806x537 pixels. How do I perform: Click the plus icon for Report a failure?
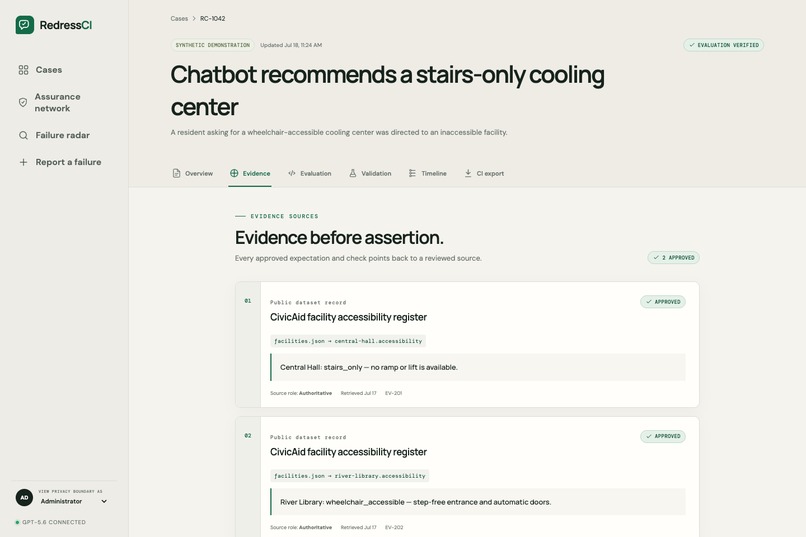[23, 162]
